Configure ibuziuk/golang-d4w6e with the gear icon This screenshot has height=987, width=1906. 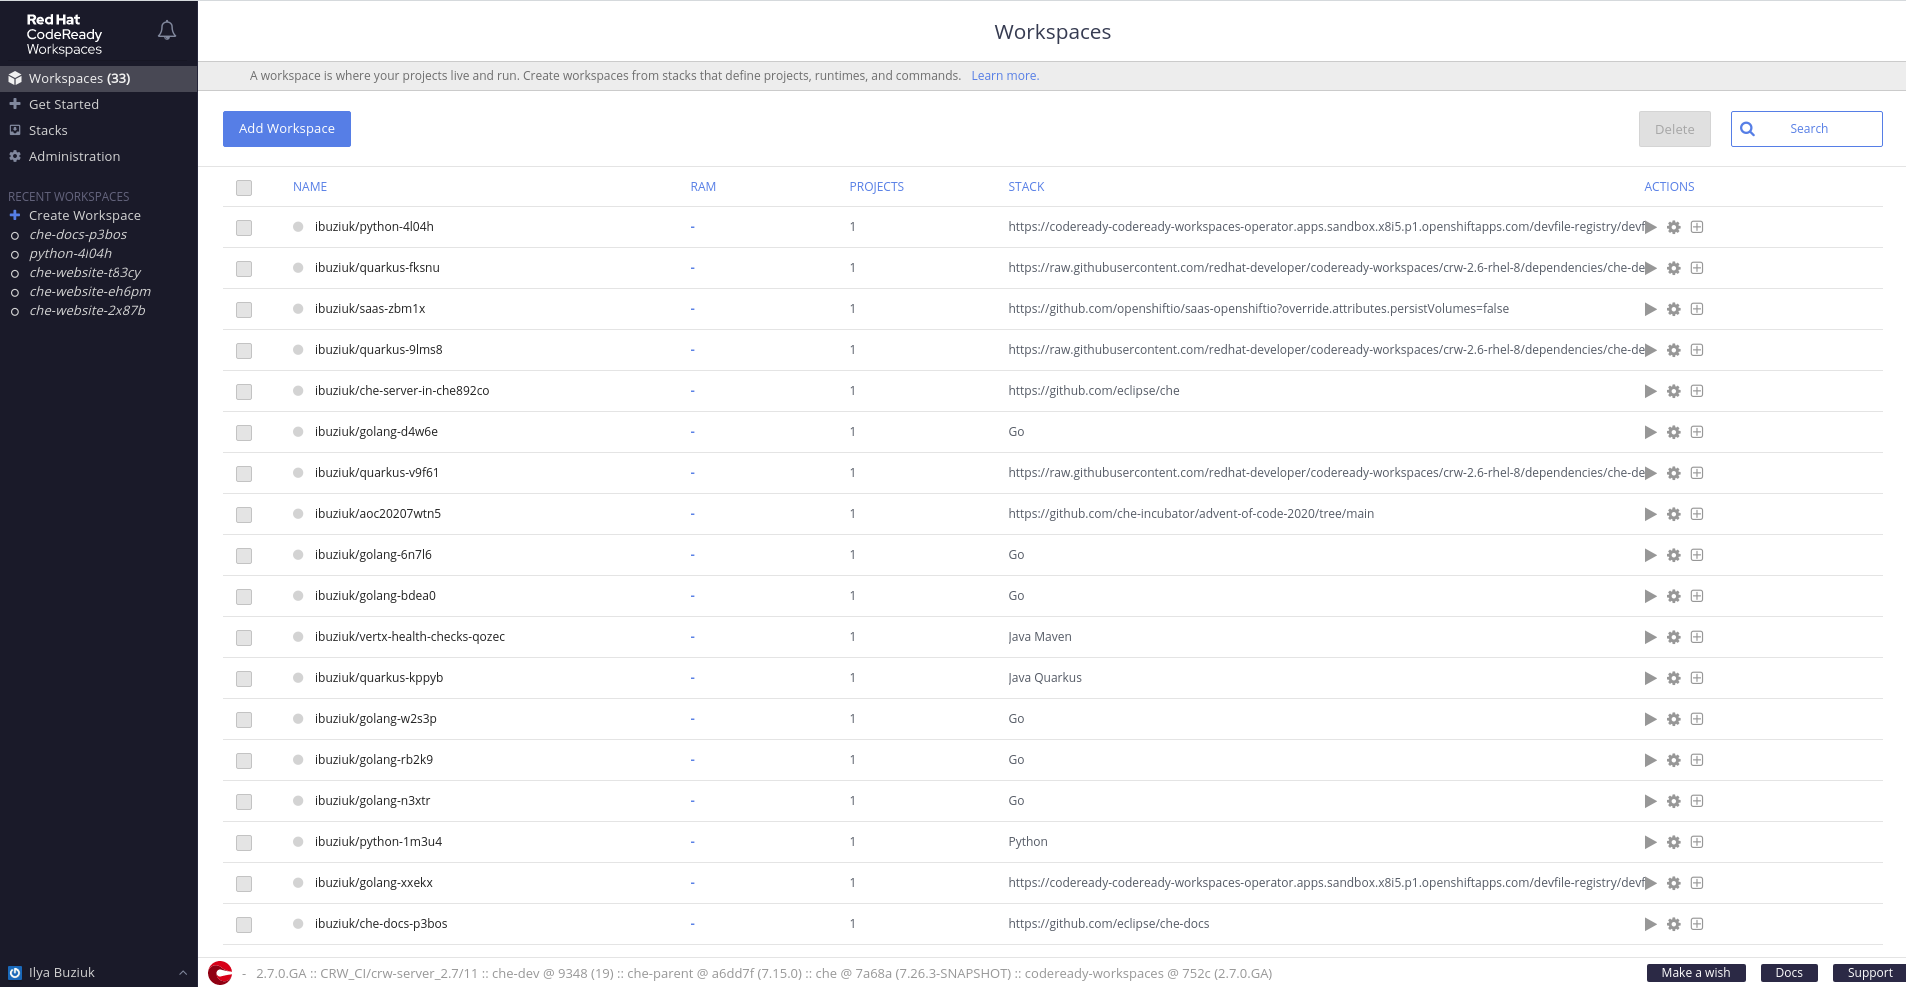[x=1674, y=432]
